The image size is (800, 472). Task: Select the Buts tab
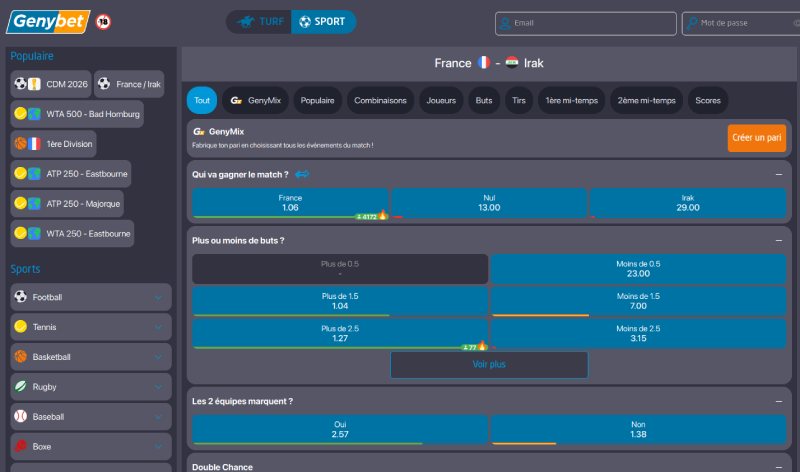point(484,101)
